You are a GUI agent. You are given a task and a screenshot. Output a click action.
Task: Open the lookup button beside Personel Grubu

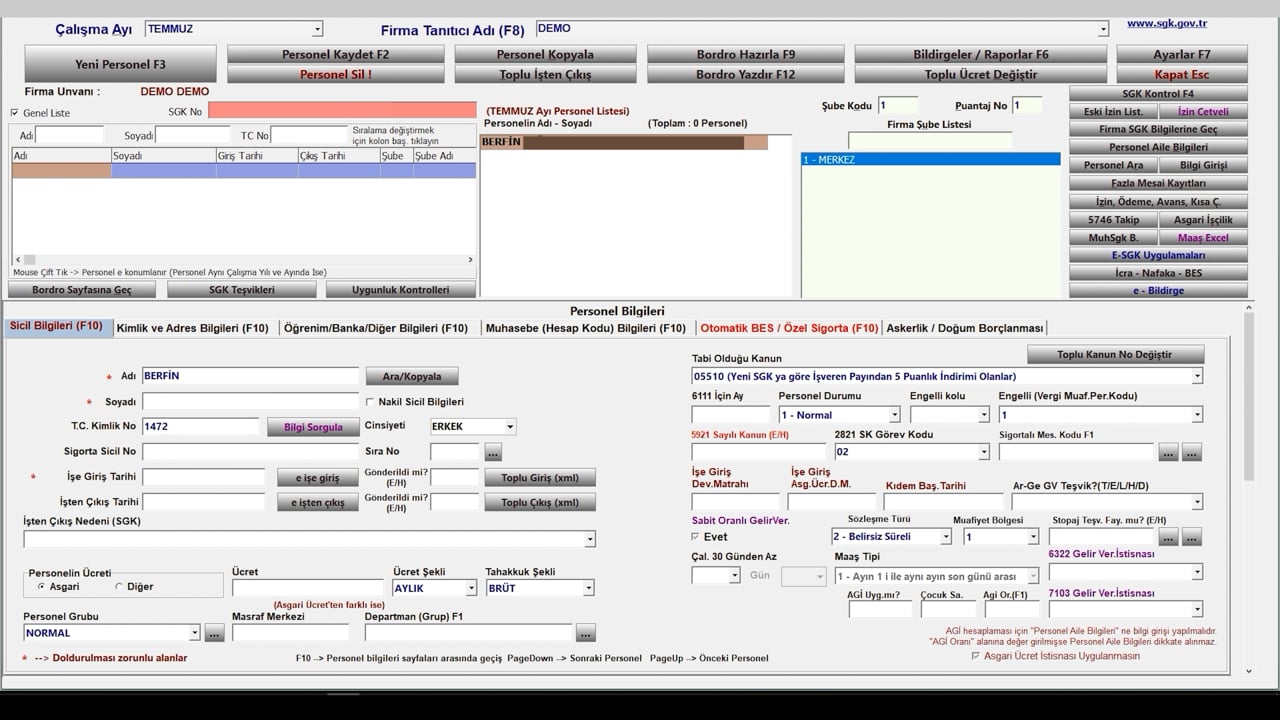[x=214, y=633]
